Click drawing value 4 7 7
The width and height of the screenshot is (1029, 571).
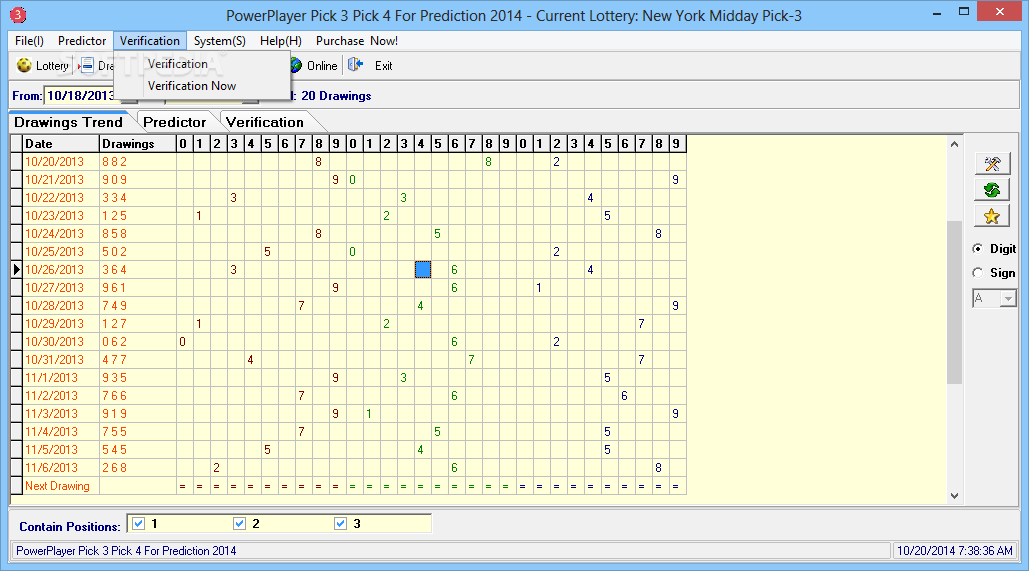click(114, 360)
